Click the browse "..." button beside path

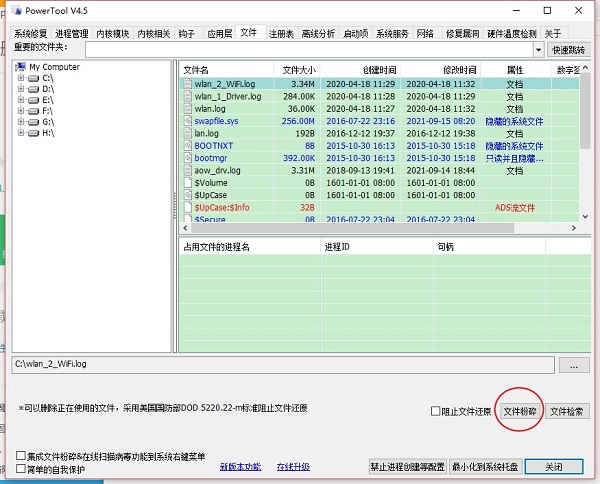coord(573,366)
